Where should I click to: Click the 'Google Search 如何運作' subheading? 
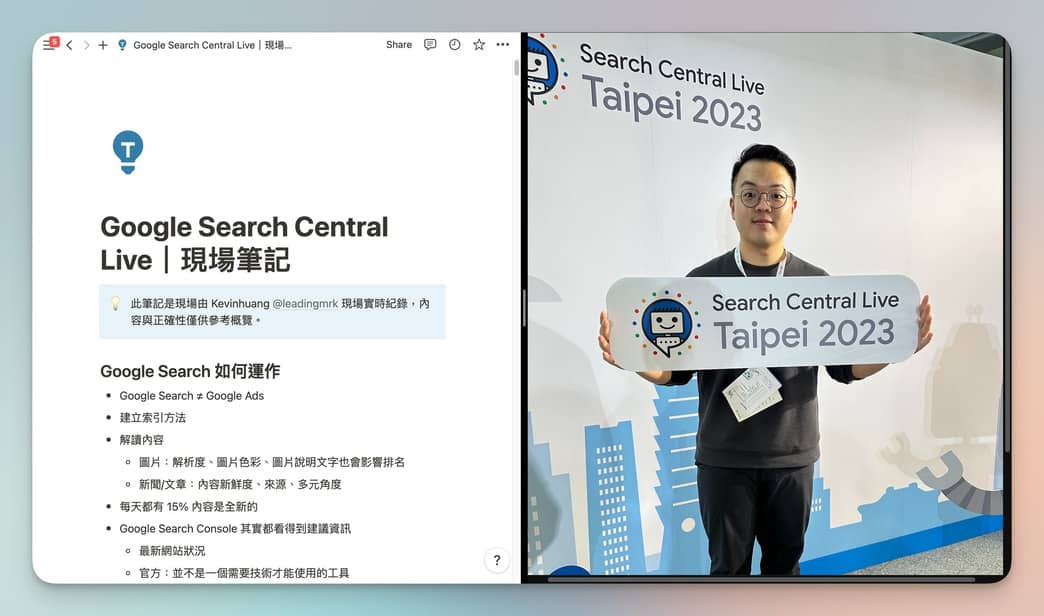[x=190, y=371]
